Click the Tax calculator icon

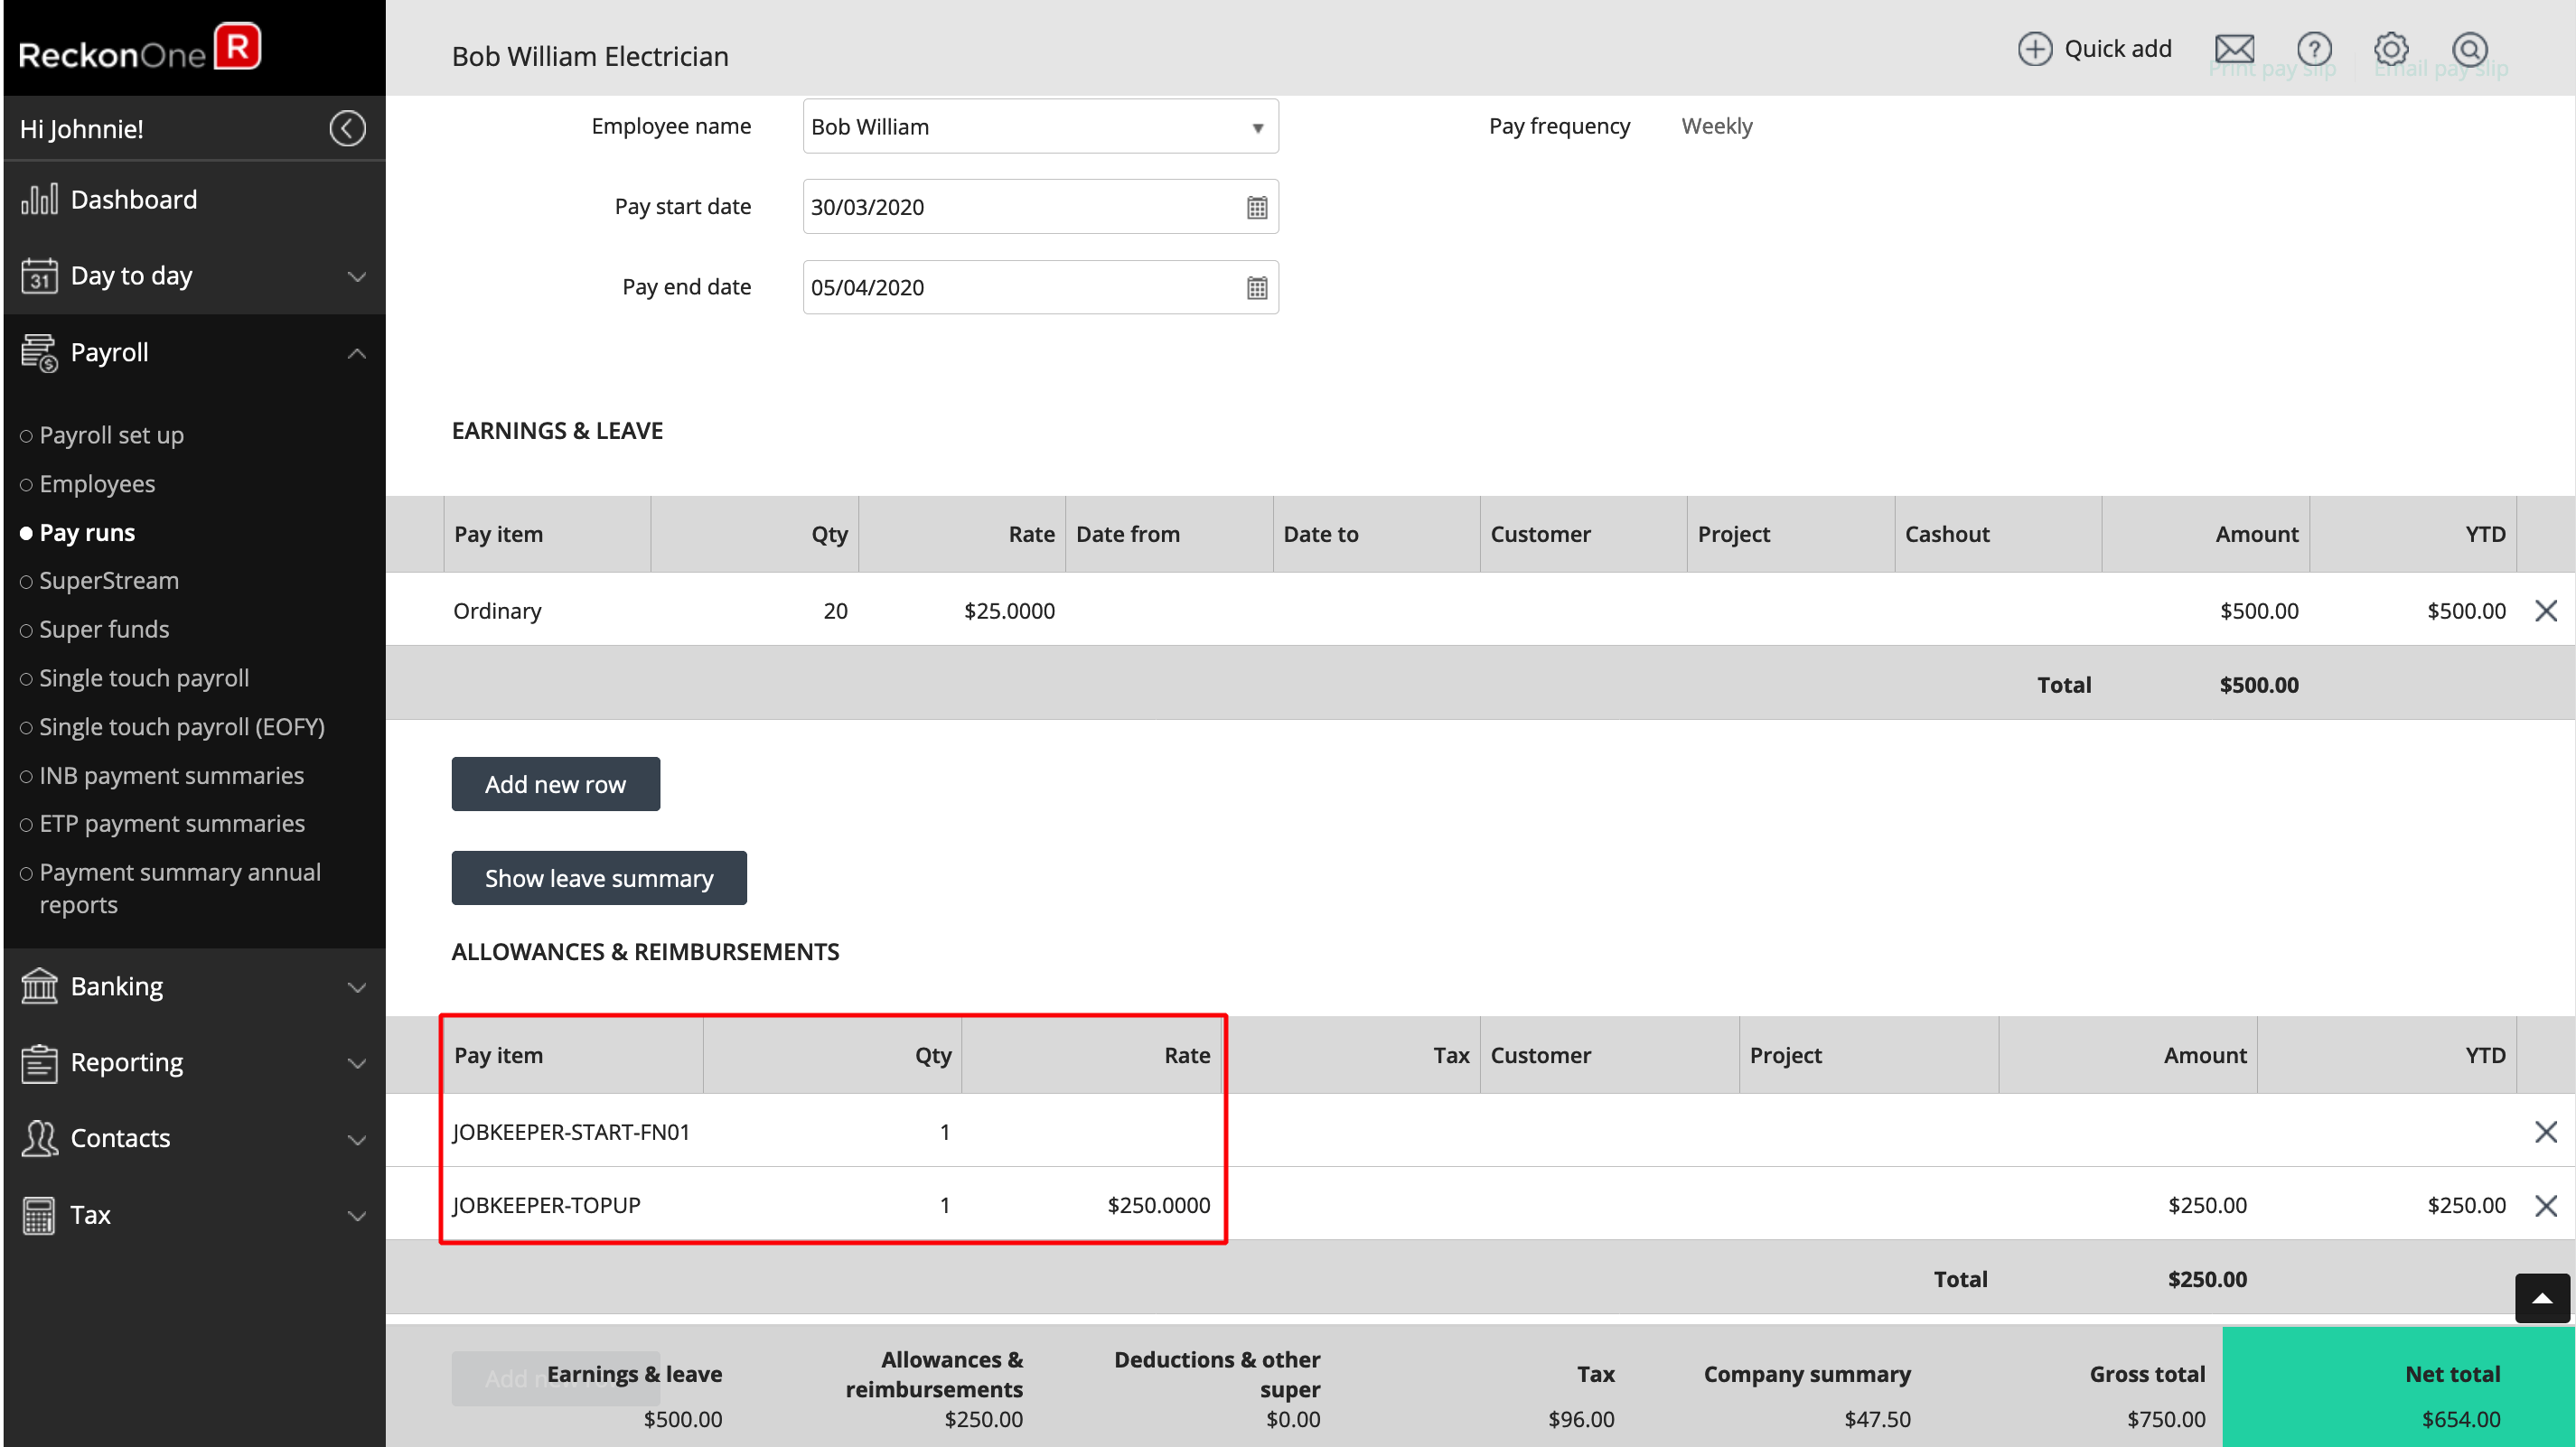39,1215
